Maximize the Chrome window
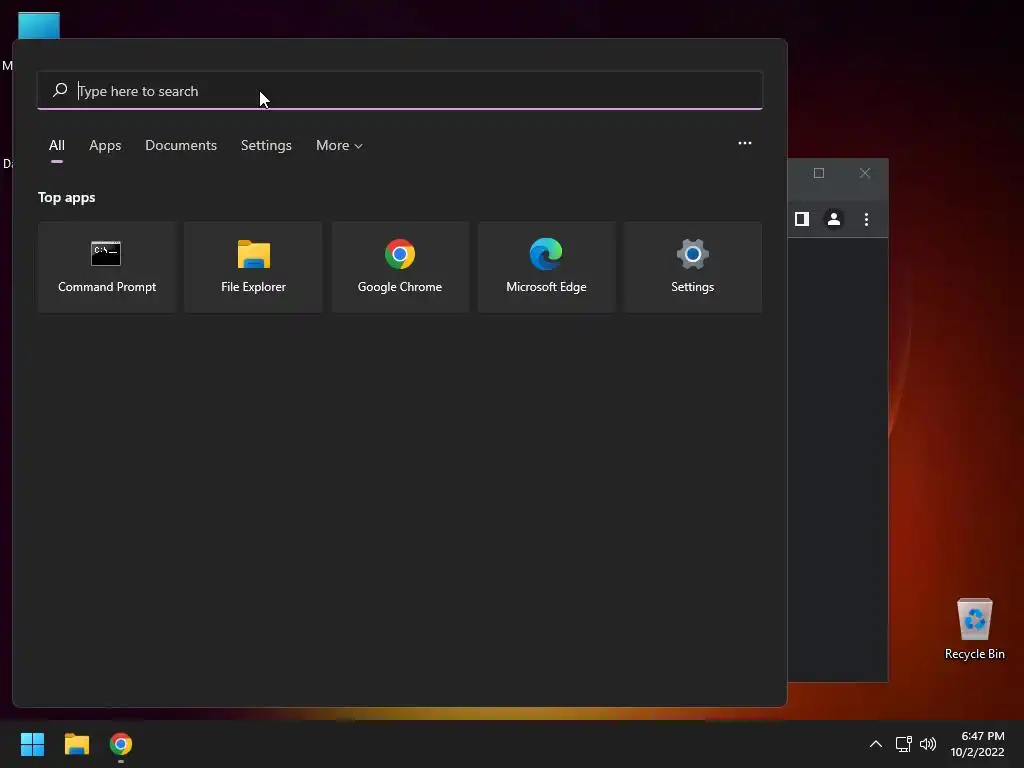Screen dimensions: 1024x768 click(x=819, y=173)
